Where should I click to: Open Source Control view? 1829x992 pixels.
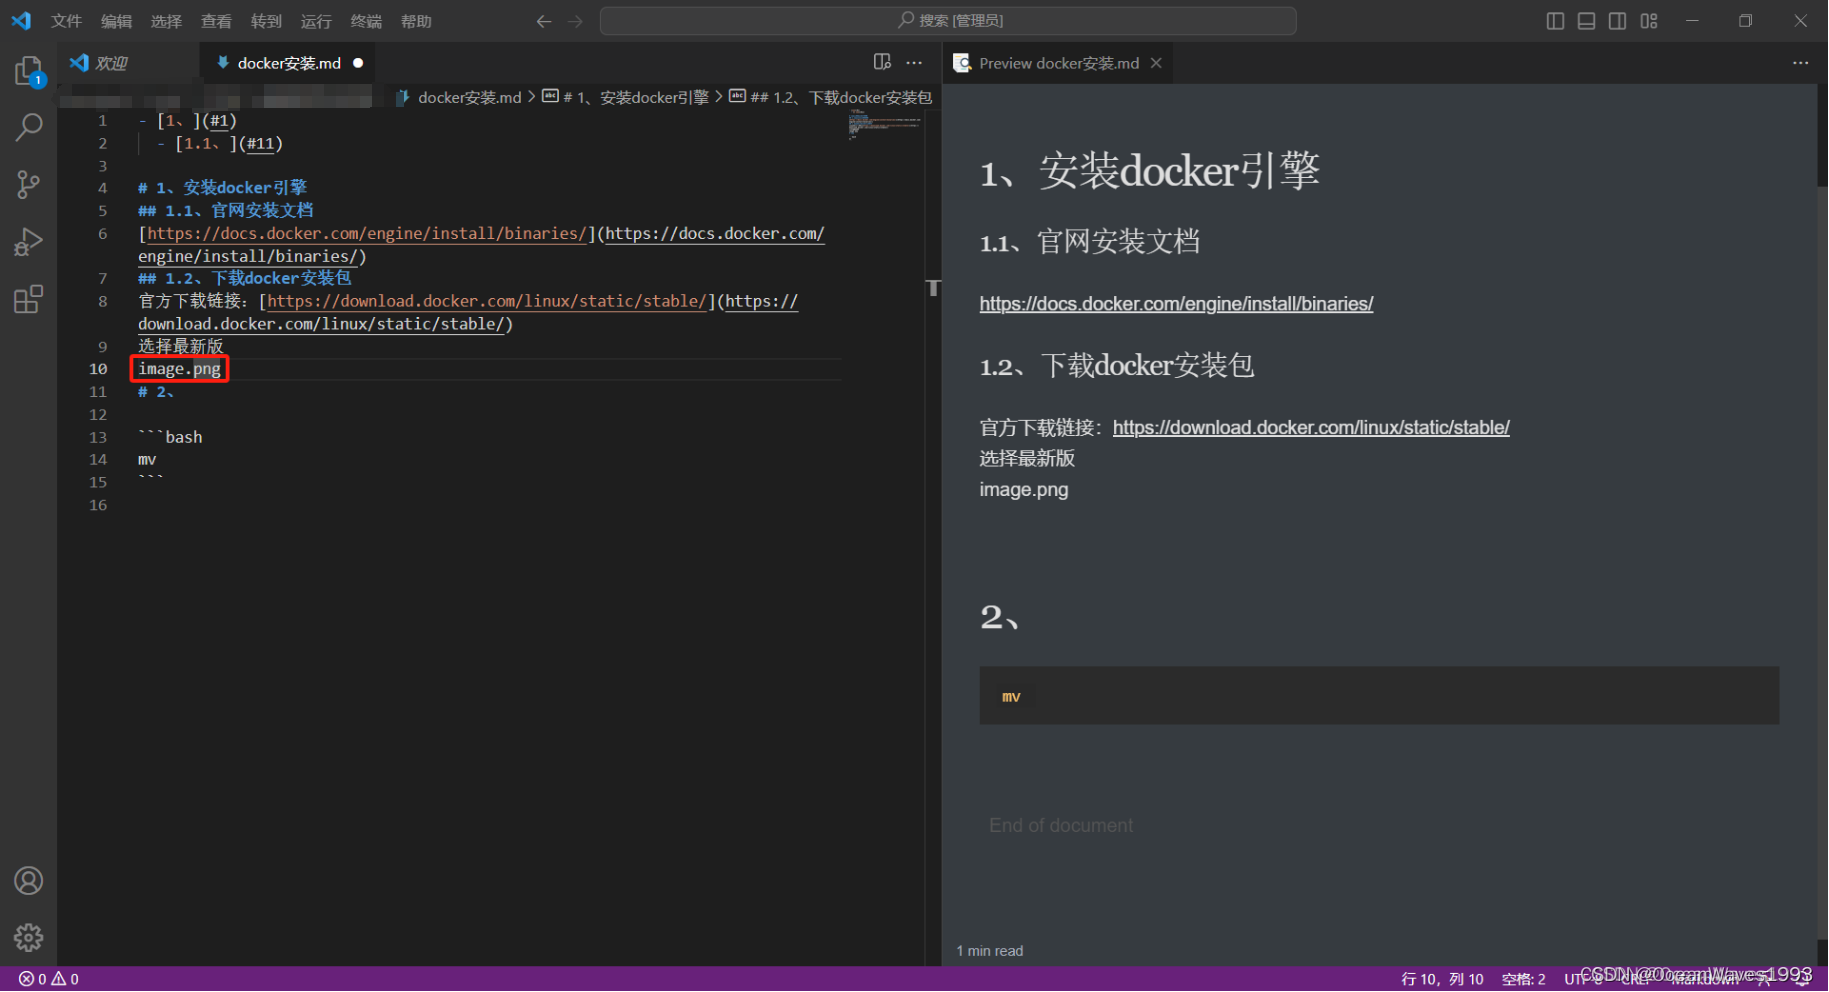28,184
